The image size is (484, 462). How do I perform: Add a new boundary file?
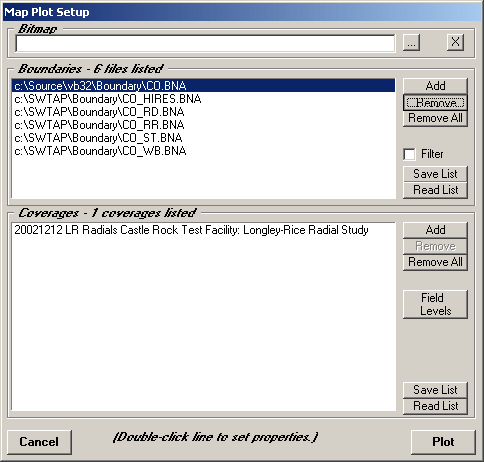click(435, 86)
